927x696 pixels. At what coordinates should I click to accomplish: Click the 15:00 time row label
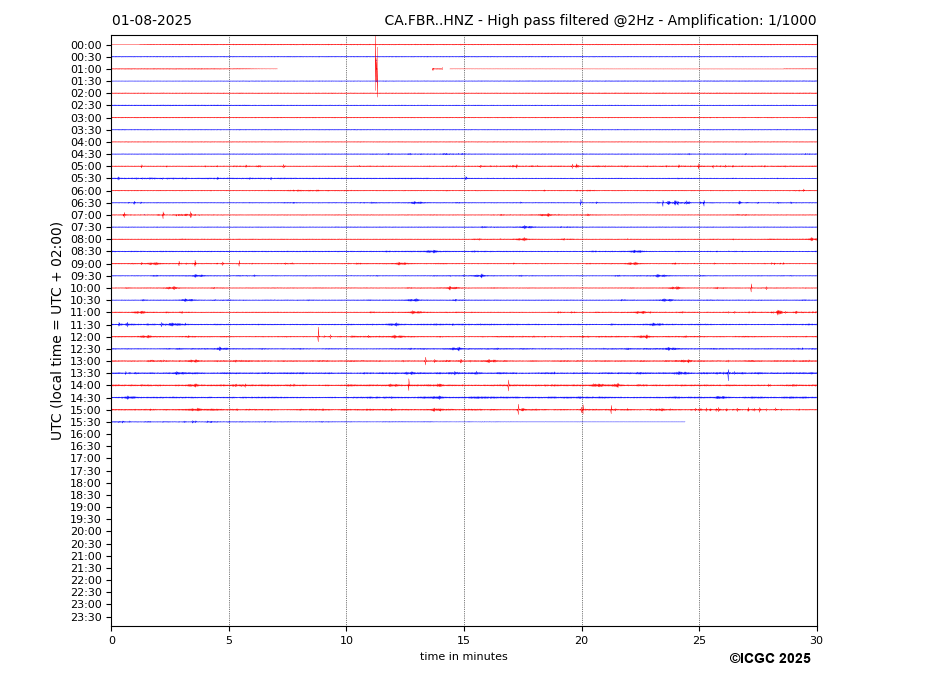pyautogui.click(x=86, y=410)
